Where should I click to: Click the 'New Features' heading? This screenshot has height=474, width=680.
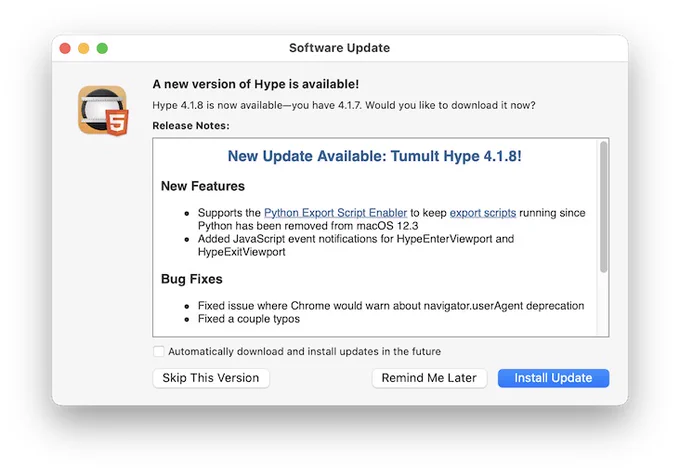(203, 186)
